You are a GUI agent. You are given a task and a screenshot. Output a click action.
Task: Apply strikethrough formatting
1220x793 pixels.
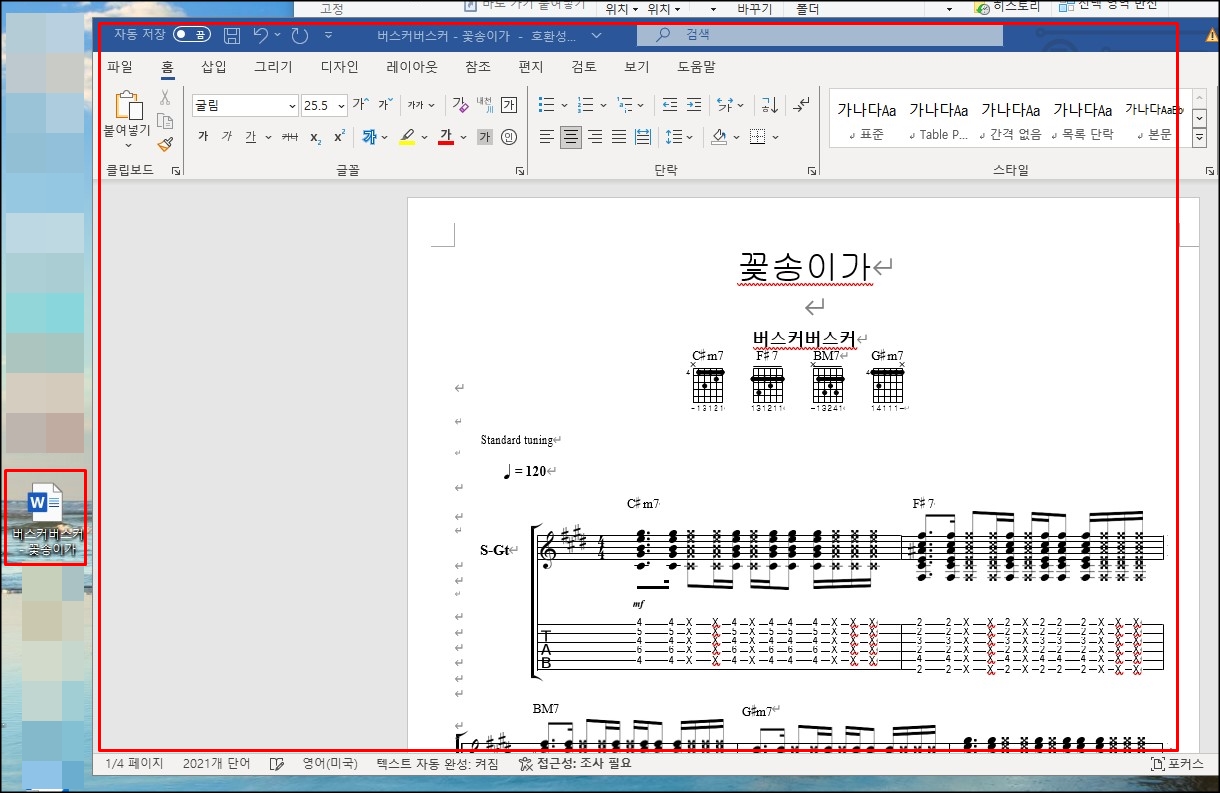coord(290,137)
